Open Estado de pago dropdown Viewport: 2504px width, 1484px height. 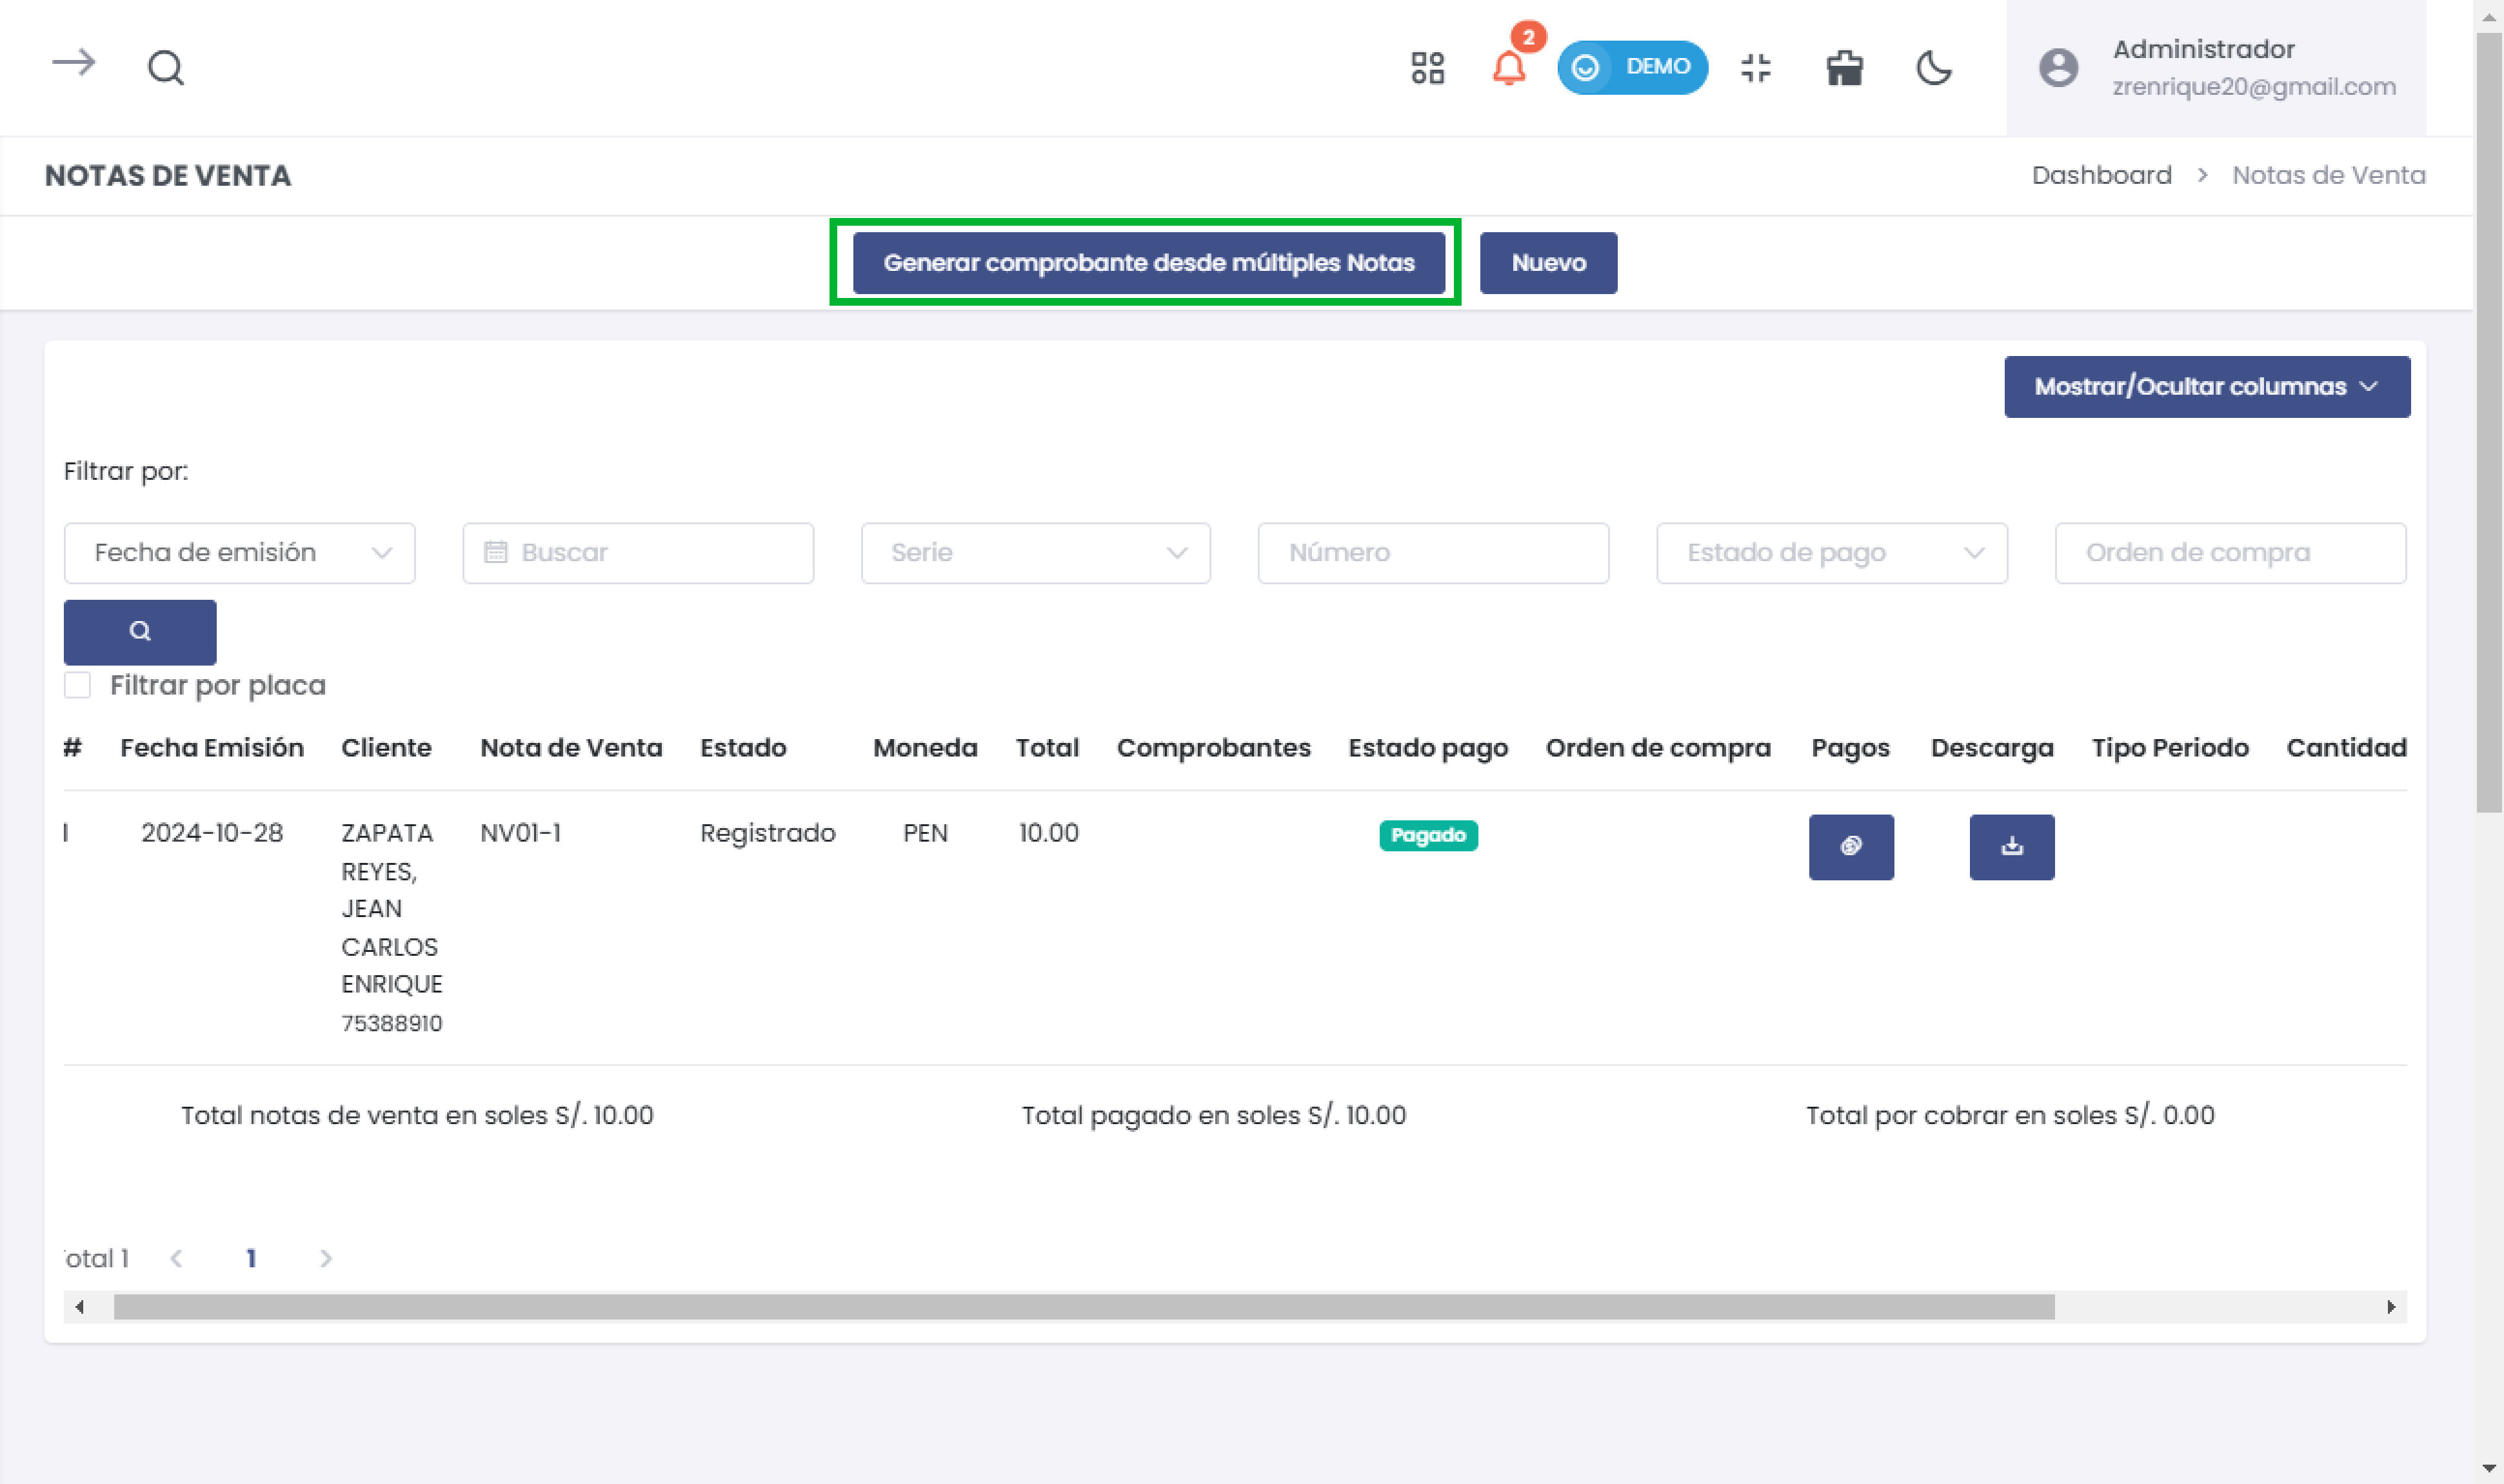pyautogui.click(x=1831, y=553)
